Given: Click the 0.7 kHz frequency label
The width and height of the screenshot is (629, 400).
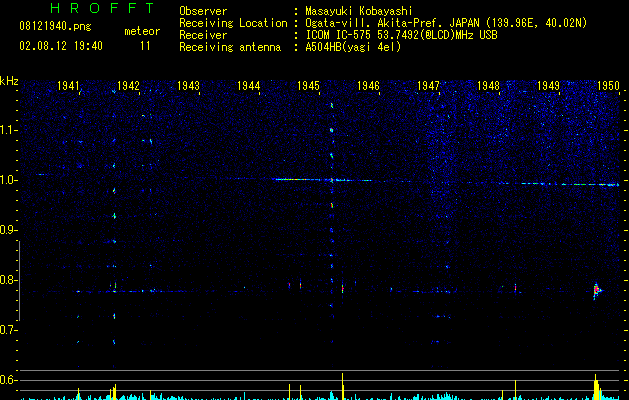Looking at the screenshot, I should click(x=8, y=330).
